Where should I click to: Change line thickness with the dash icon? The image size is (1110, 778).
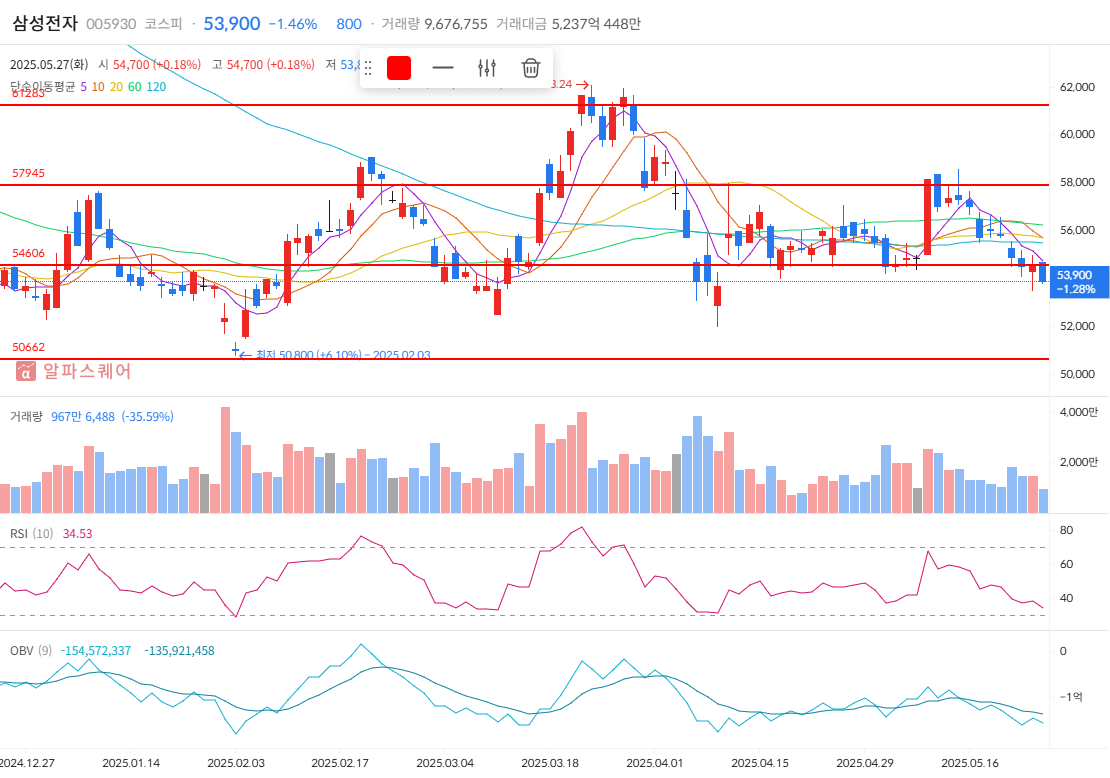click(442, 68)
